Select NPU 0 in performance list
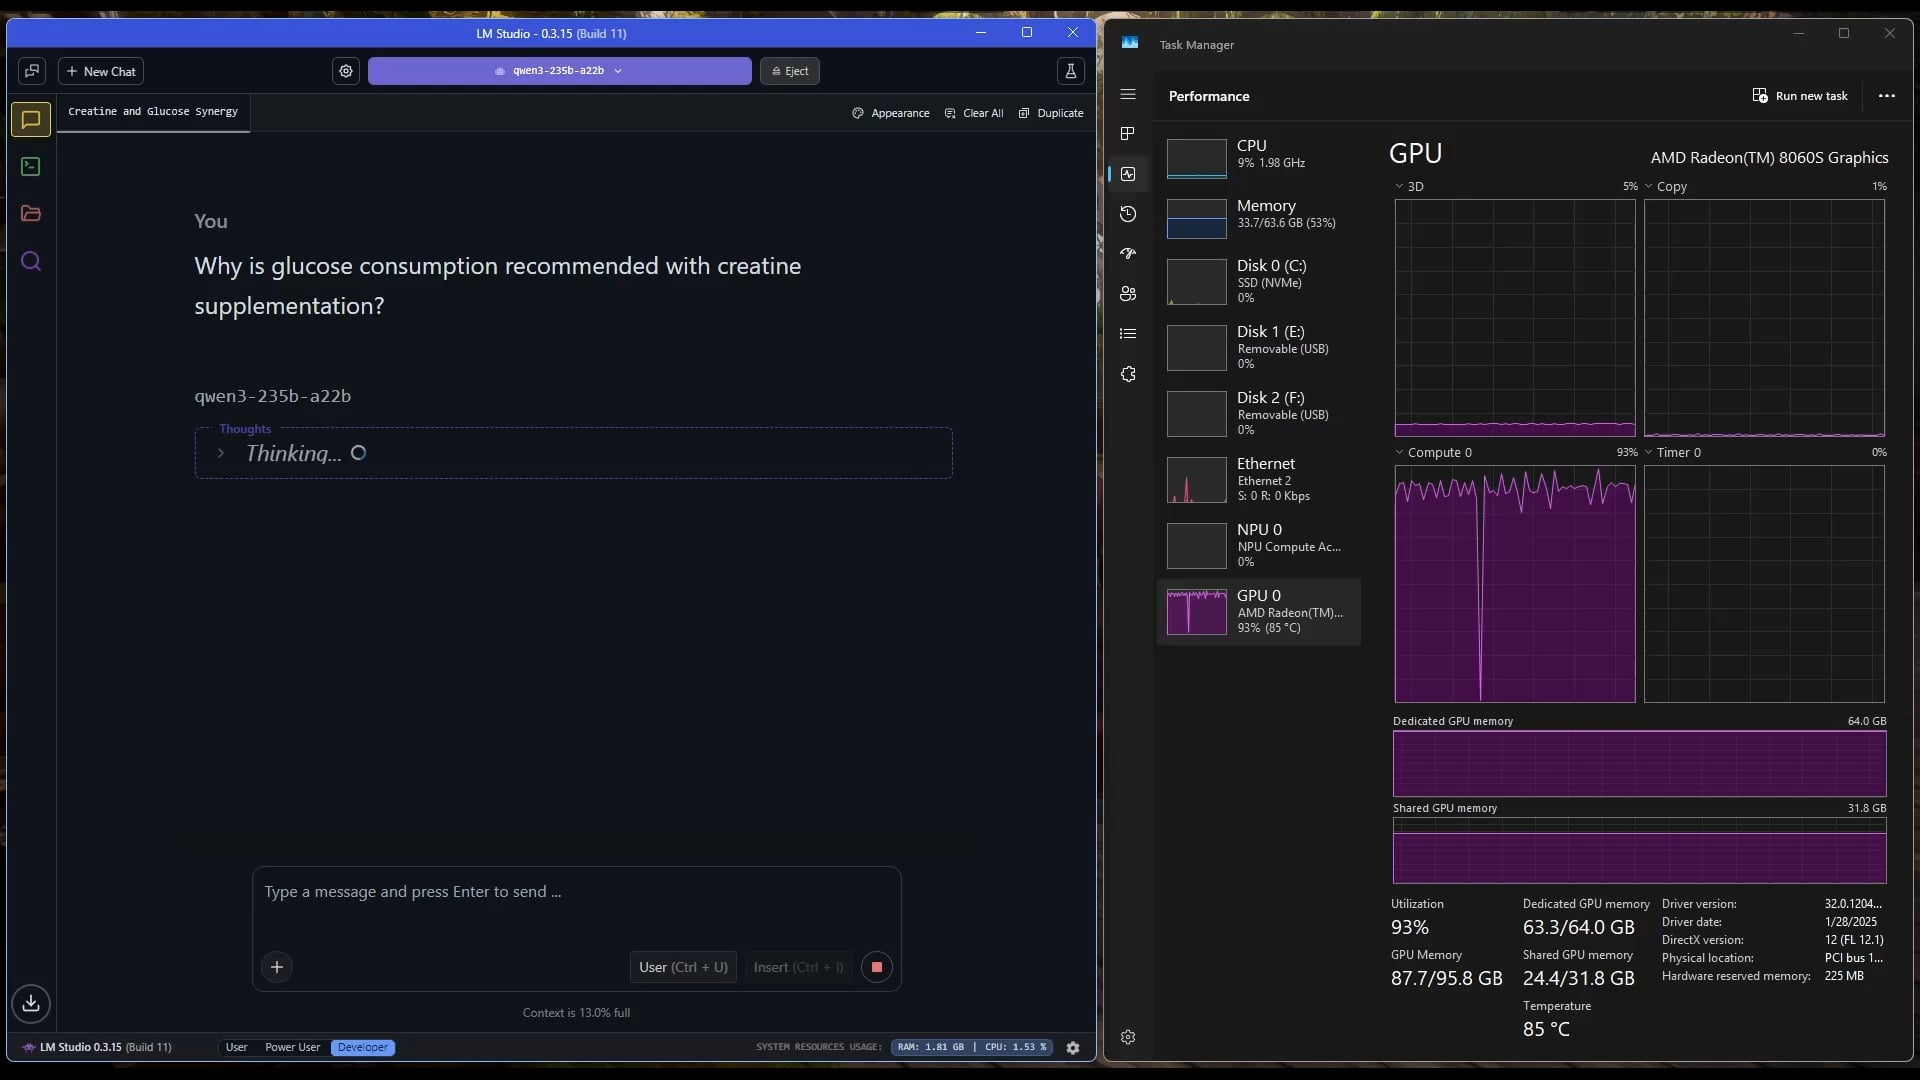Image resolution: width=1920 pixels, height=1080 pixels. pyautogui.click(x=1259, y=546)
